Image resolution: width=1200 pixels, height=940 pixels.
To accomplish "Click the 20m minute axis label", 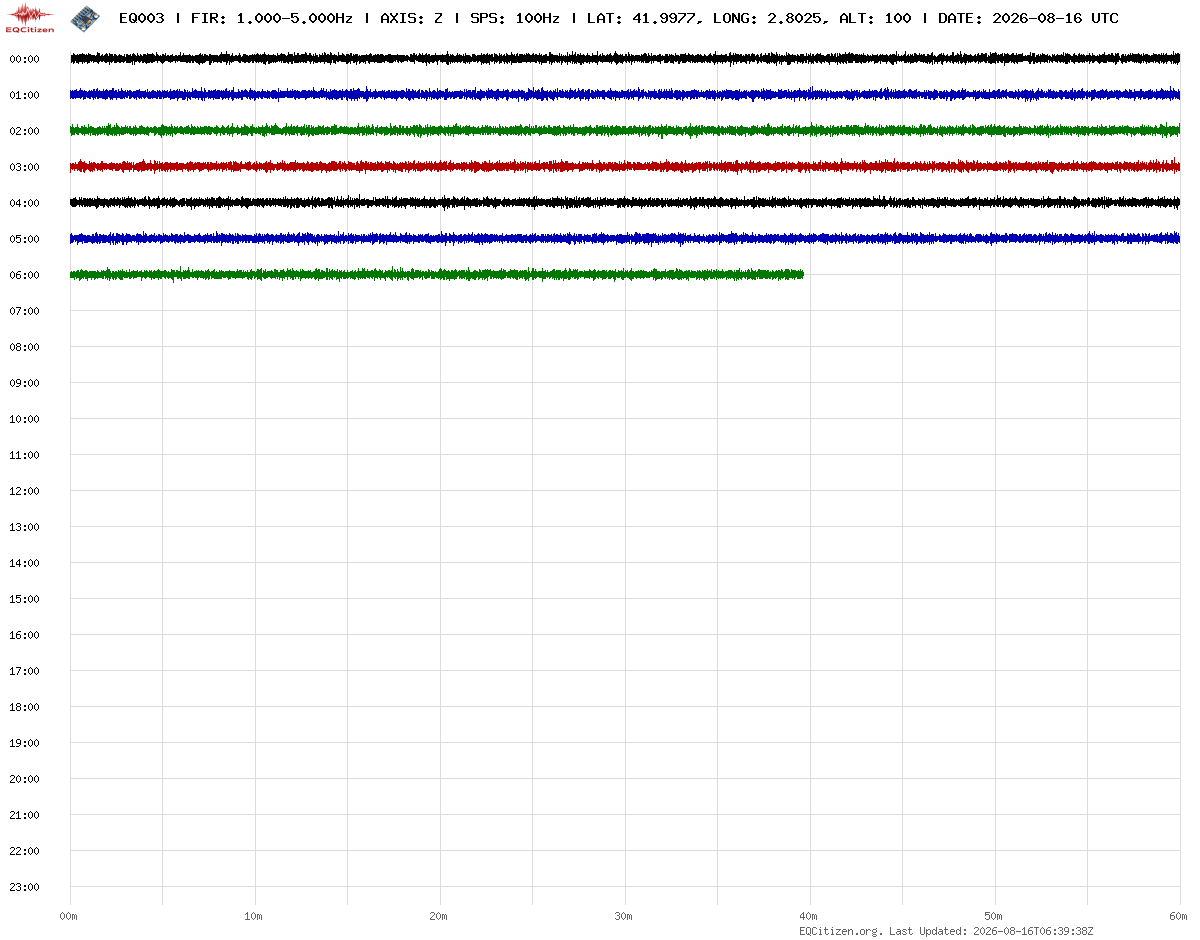I will coord(439,916).
